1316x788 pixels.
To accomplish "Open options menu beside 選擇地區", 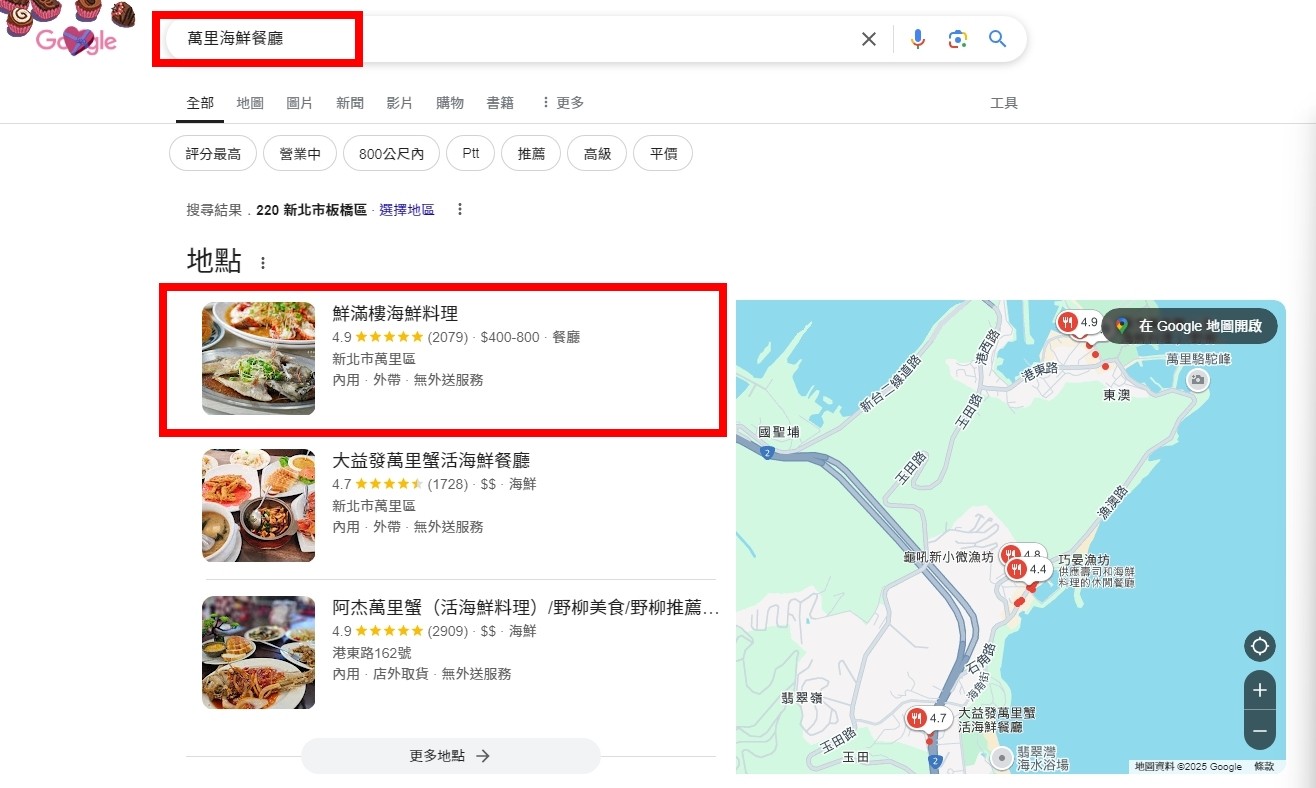I will pyautogui.click(x=460, y=210).
